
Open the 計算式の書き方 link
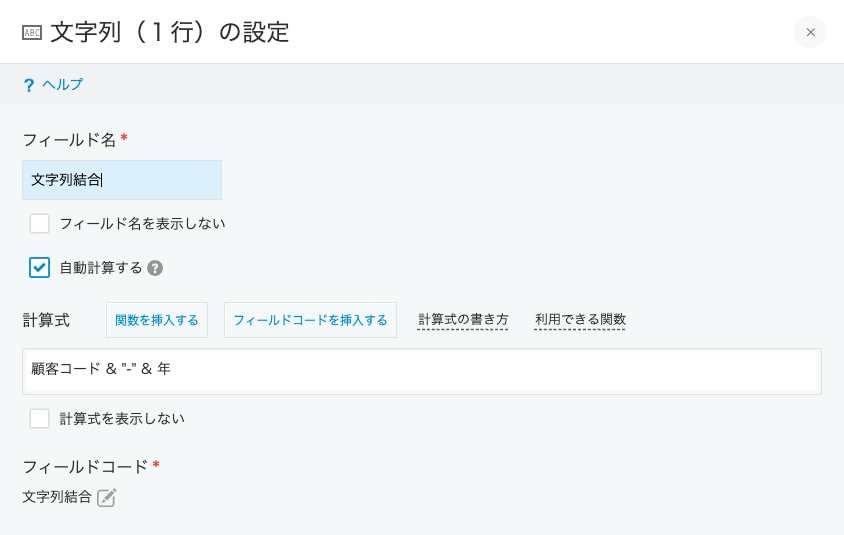[x=463, y=320]
